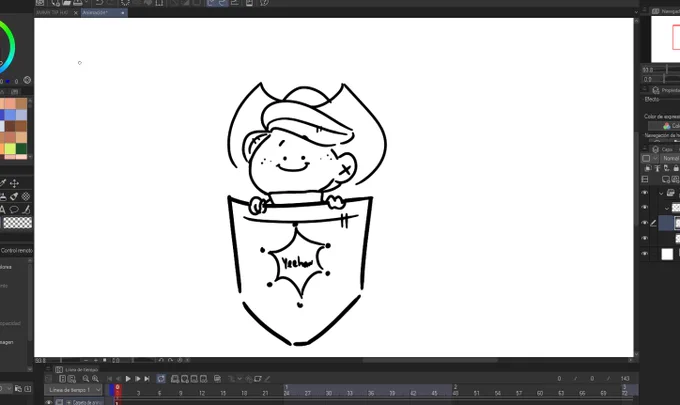Pick the dark green palette swatch

21,149
